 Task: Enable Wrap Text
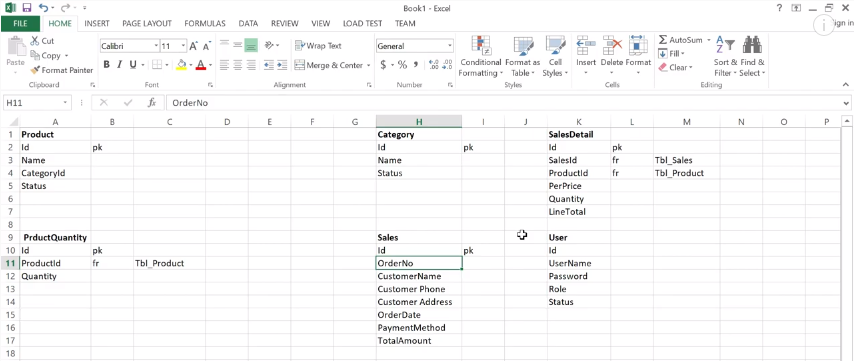click(319, 46)
